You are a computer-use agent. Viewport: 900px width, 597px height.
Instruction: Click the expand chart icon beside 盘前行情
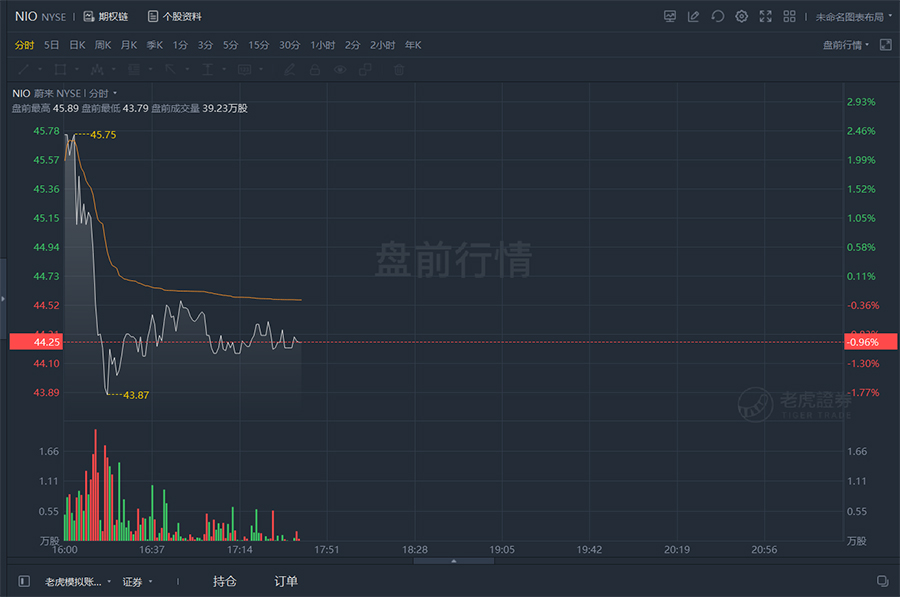click(886, 45)
